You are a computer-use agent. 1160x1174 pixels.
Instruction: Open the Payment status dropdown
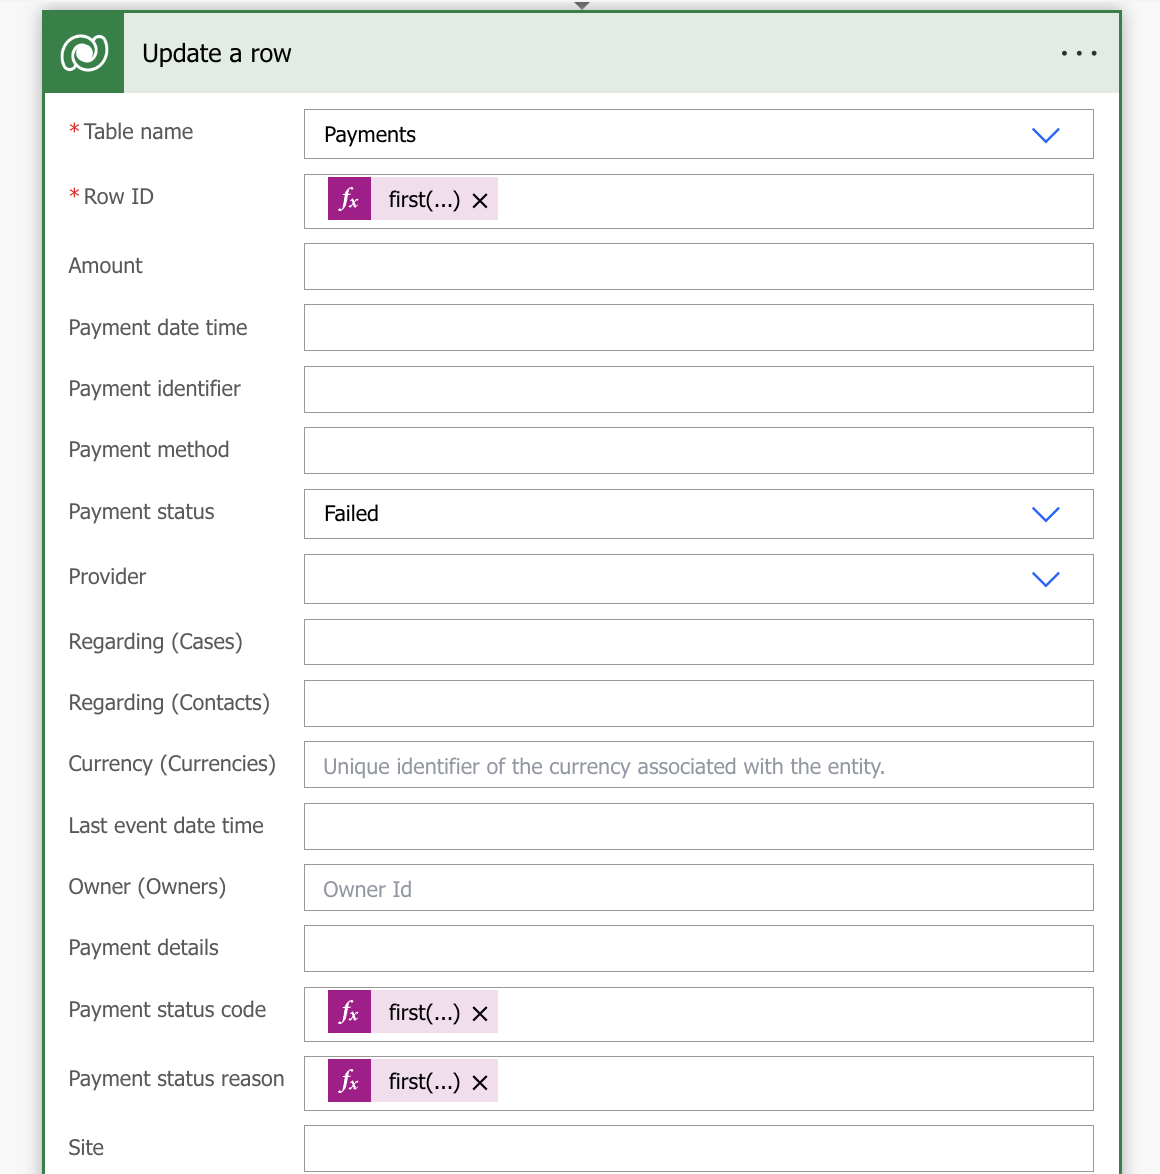[x=1046, y=514]
